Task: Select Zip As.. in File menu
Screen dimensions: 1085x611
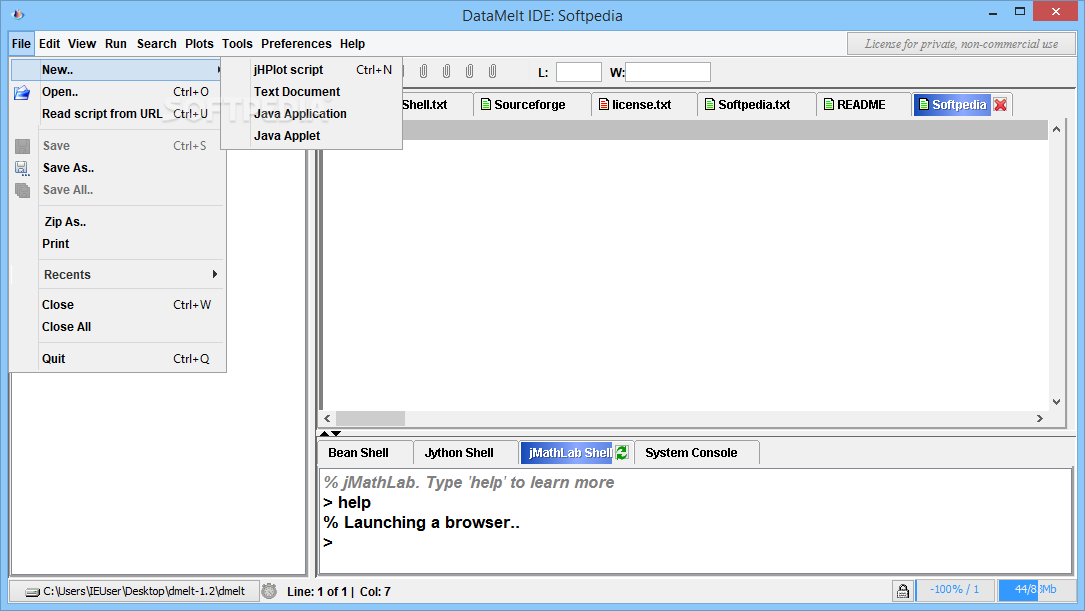Action: (118, 222)
